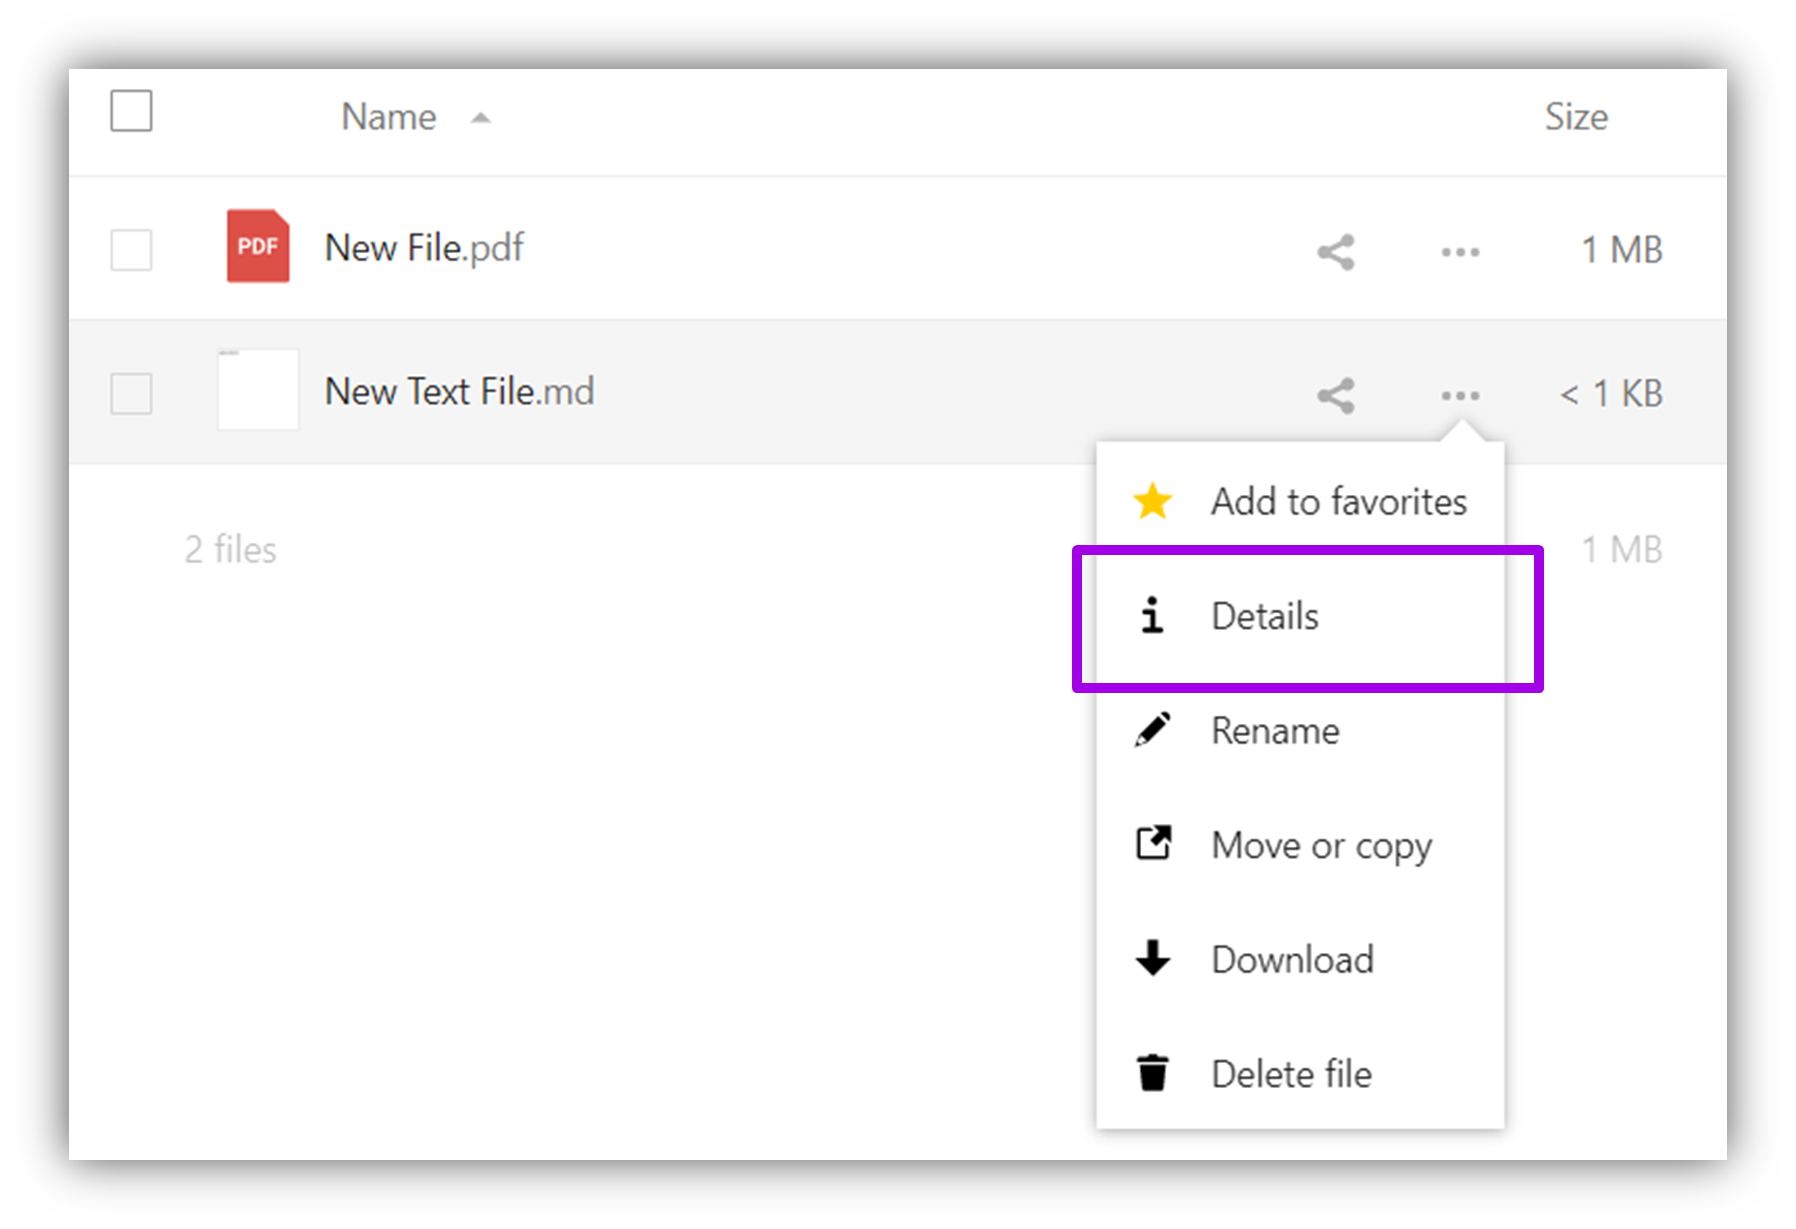Select Delete file from context menu

pos(1290,1073)
